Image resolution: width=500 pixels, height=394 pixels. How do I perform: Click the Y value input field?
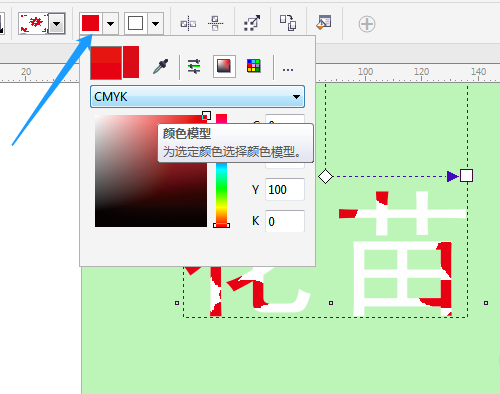tap(285, 190)
